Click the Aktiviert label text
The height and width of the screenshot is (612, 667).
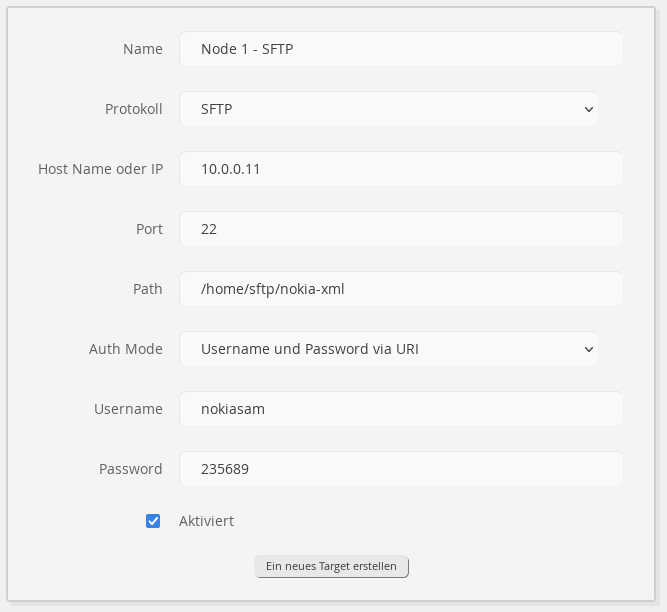point(206,521)
